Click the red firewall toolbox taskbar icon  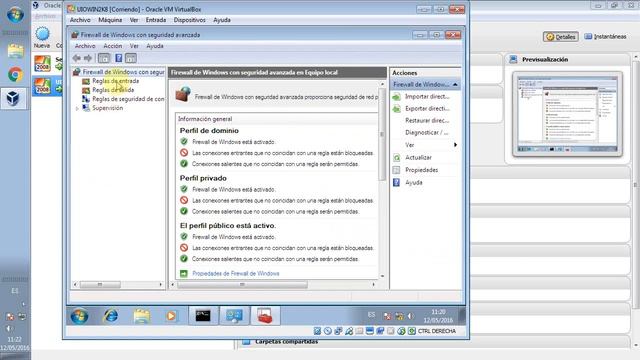265,316
